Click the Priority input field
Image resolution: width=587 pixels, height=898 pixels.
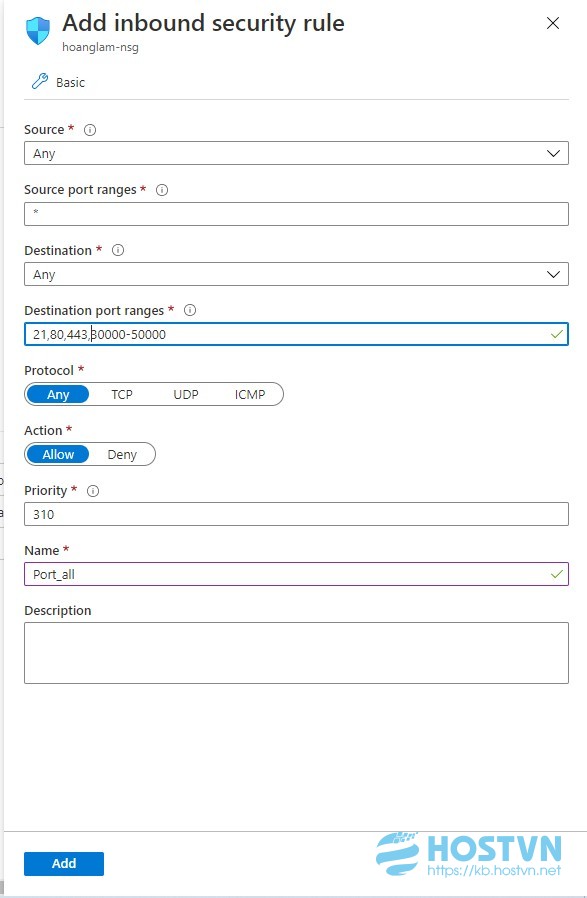[296, 514]
